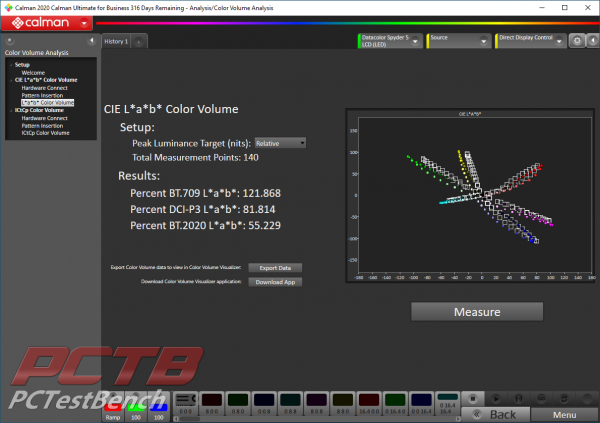The width and height of the screenshot is (600, 423).
Task: Select the highlighted L*a*b* Color Volume page
Action: (47, 103)
